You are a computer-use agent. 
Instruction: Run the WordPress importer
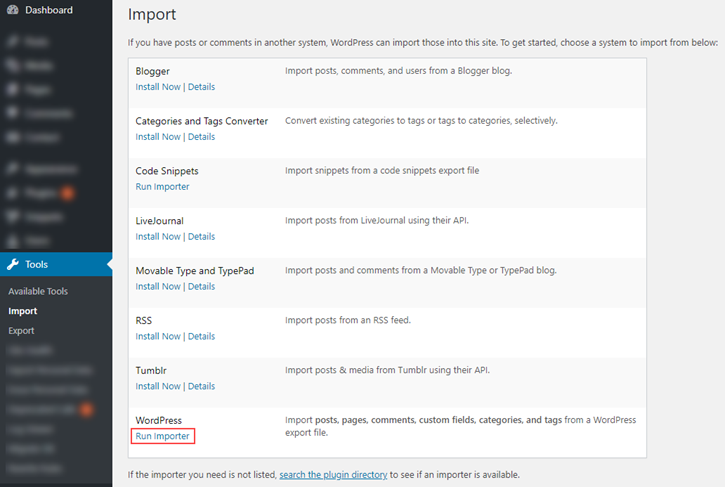point(162,436)
